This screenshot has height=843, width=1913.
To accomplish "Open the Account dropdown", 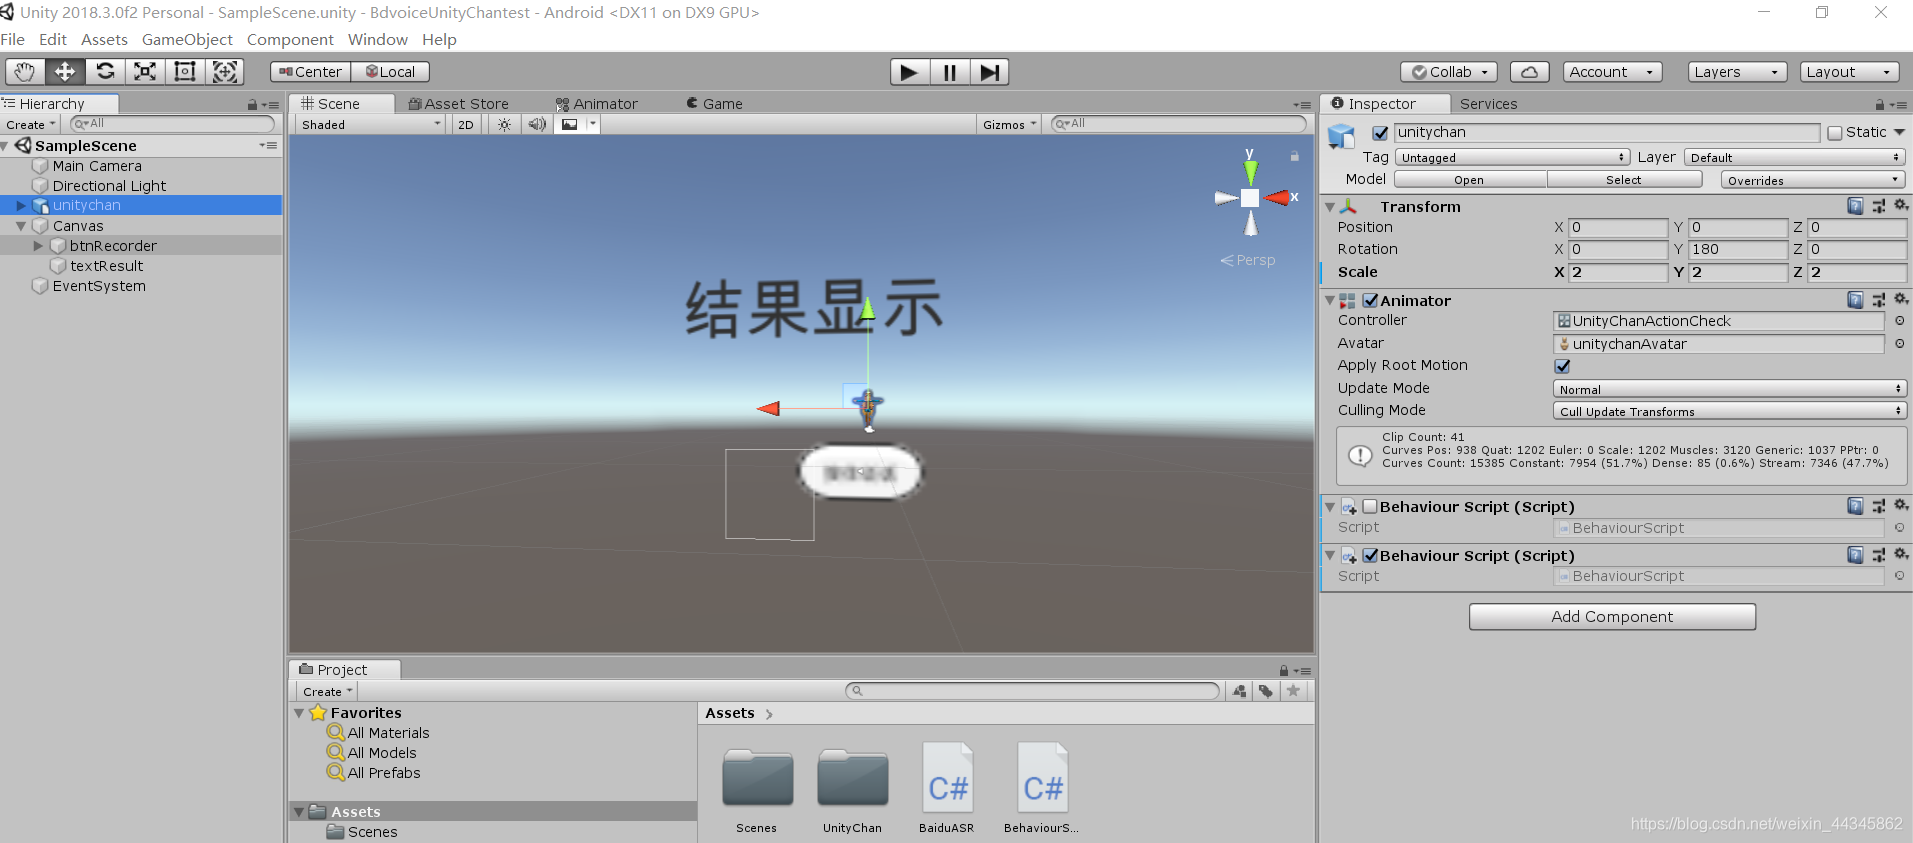I will click(1613, 72).
